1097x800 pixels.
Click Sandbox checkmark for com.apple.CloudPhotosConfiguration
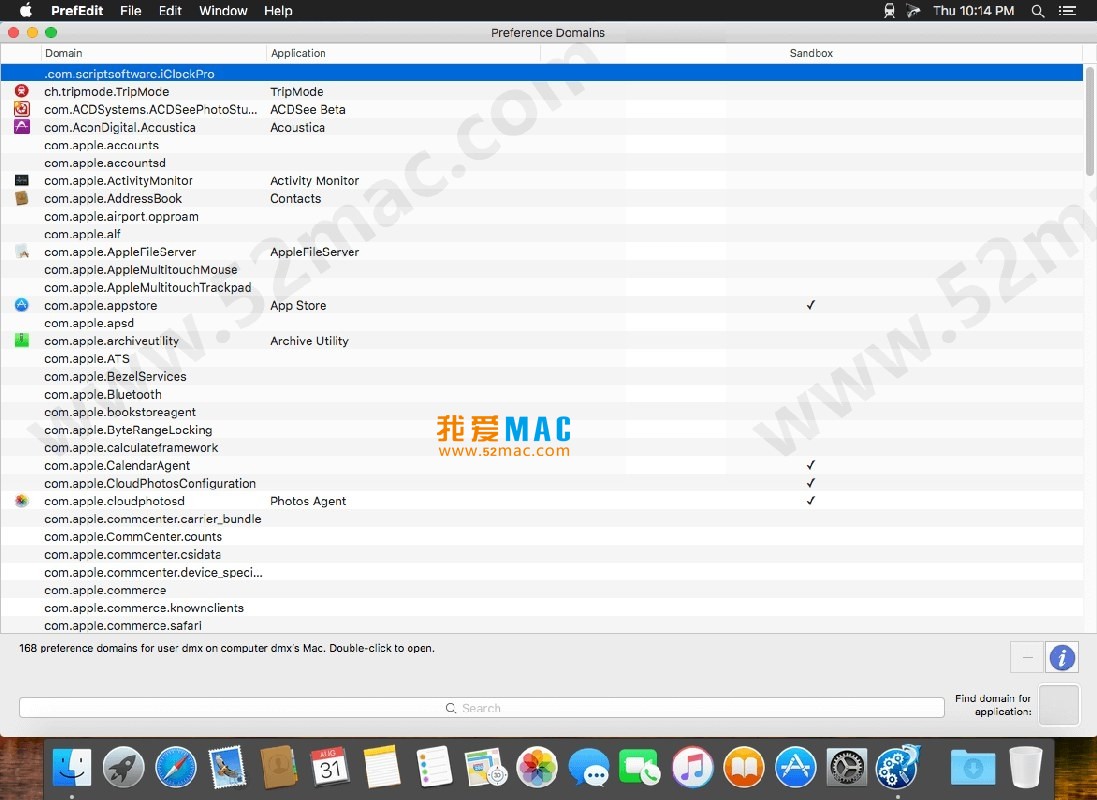pyautogui.click(x=811, y=483)
